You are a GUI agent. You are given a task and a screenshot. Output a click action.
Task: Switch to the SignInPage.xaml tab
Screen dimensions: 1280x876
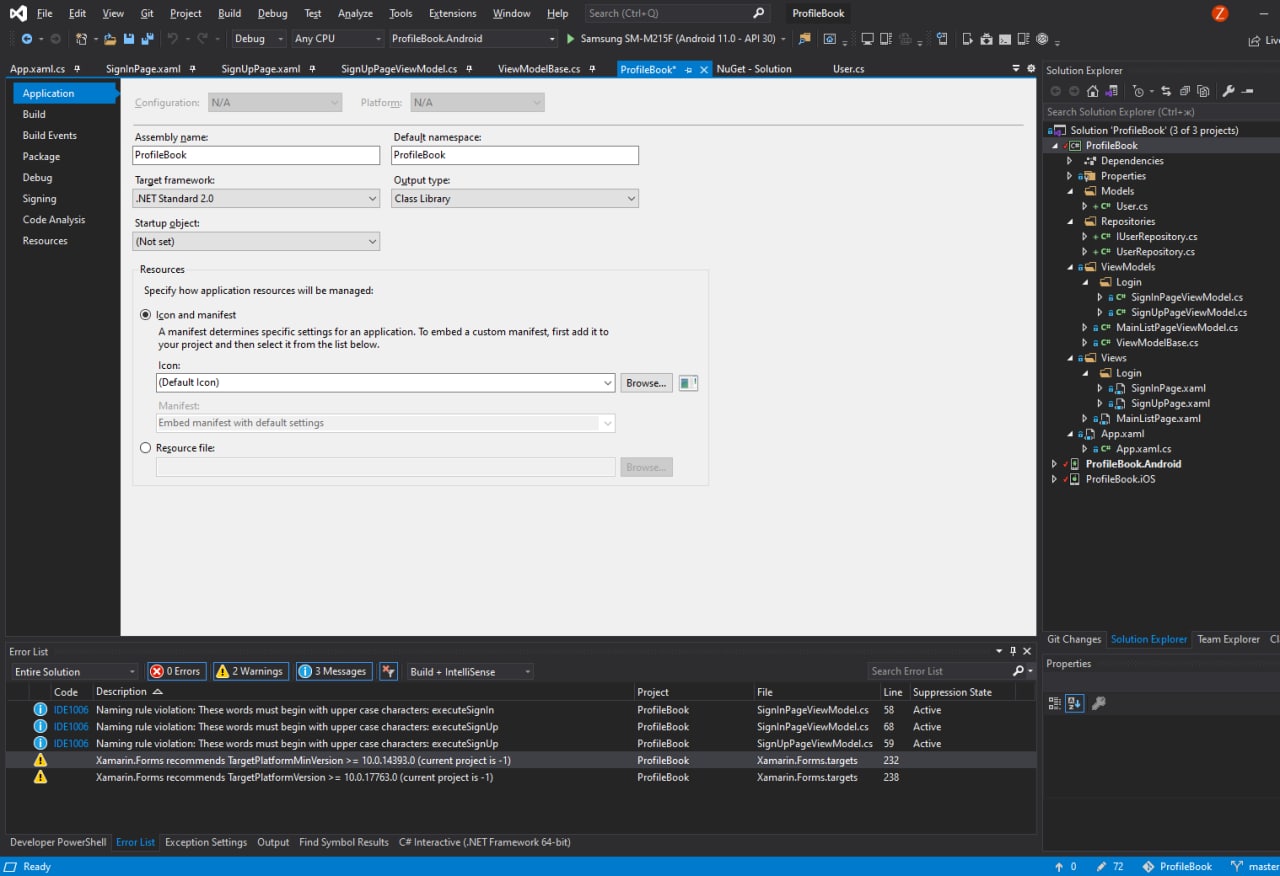click(x=143, y=69)
